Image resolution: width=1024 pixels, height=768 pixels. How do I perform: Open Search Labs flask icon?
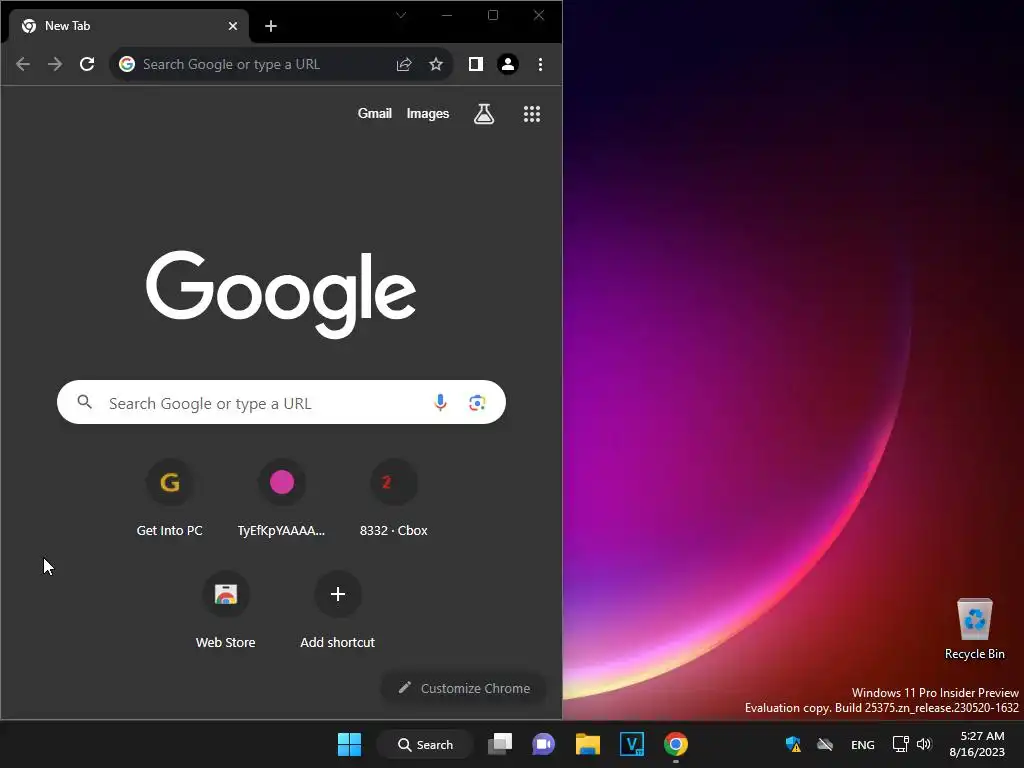pyautogui.click(x=484, y=114)
